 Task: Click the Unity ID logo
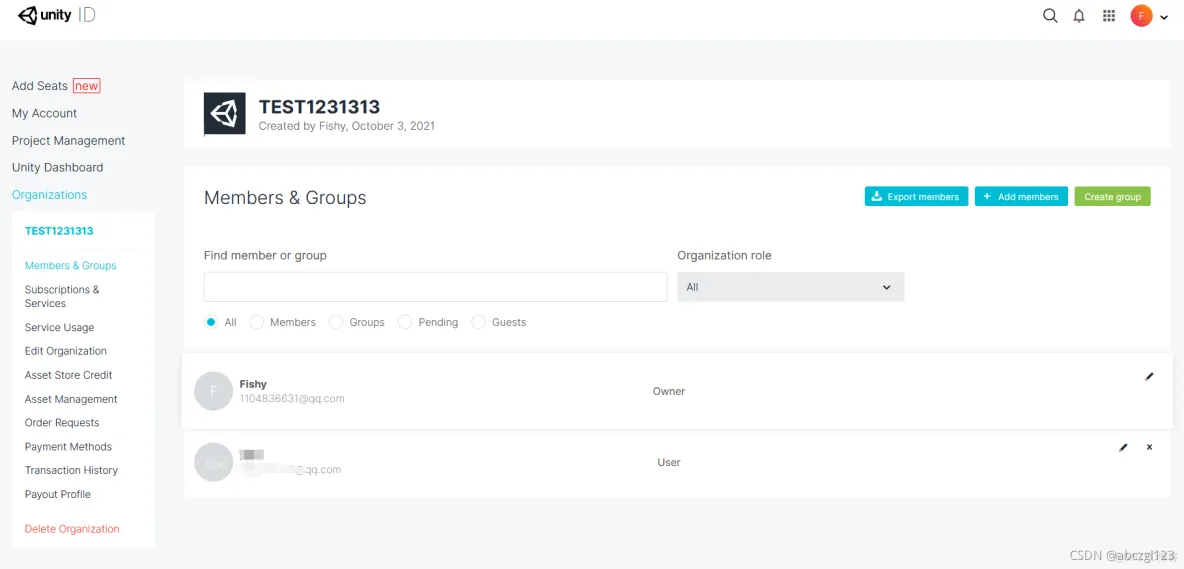point(57,15)
